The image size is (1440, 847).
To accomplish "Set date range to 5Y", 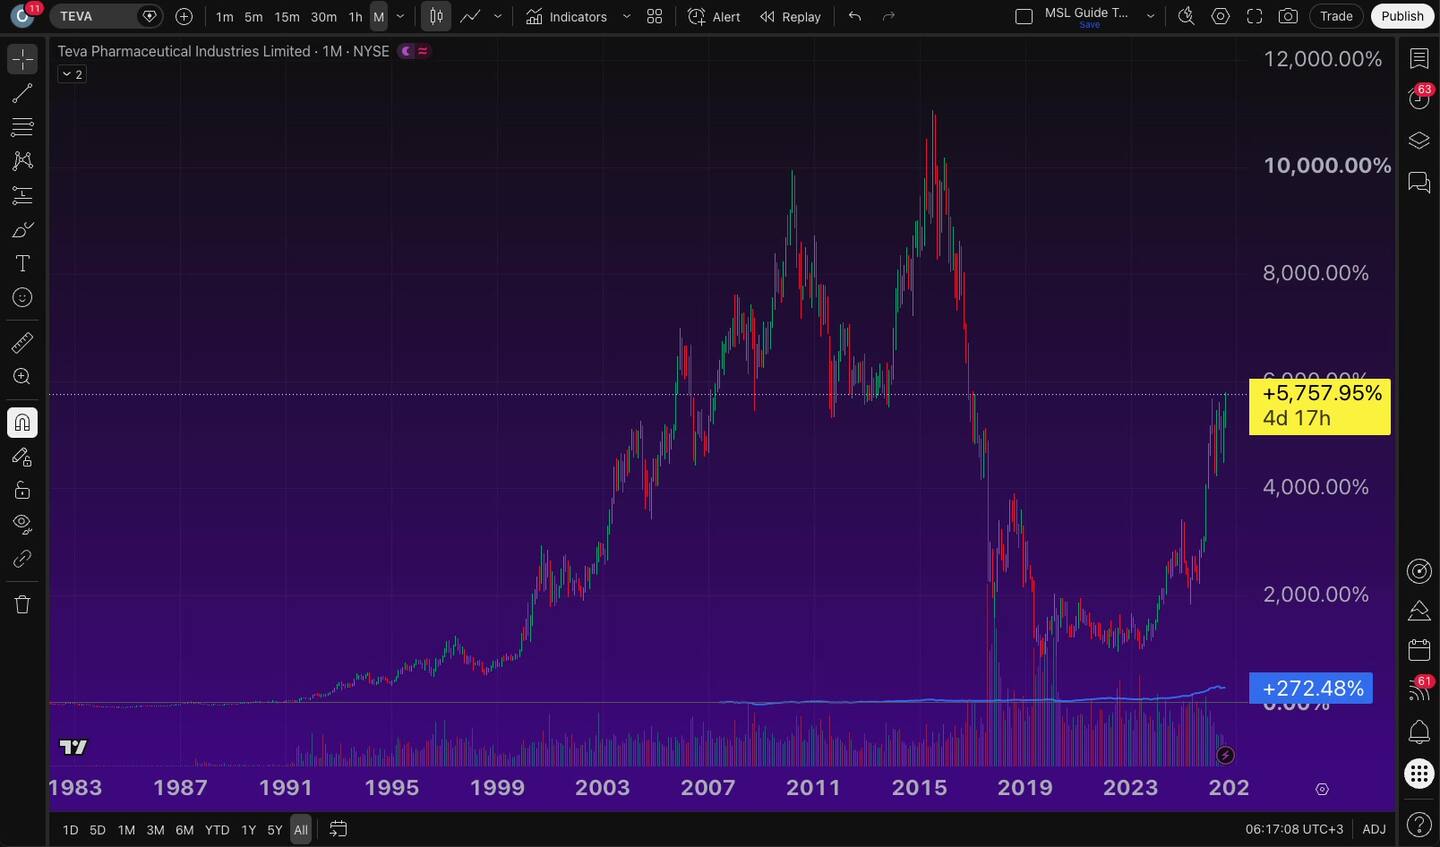I will 275,830.
